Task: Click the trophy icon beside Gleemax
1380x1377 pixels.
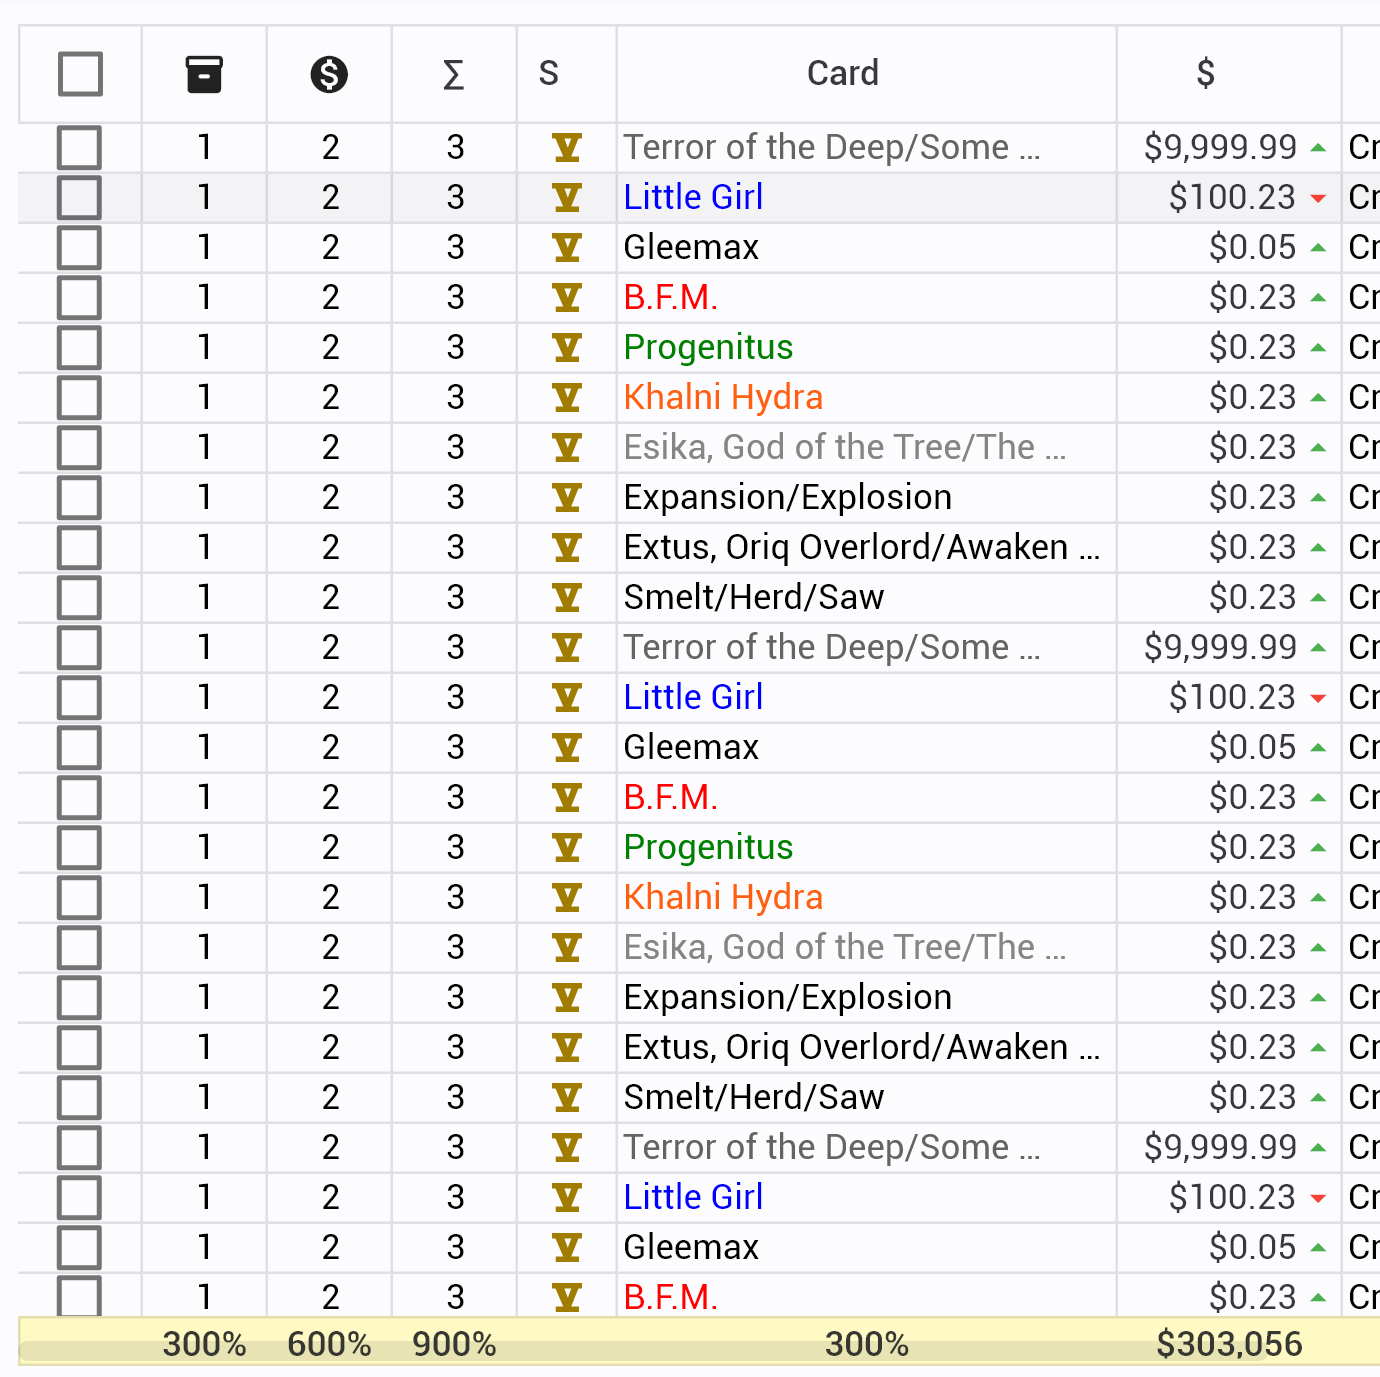Action: (567, 247)
